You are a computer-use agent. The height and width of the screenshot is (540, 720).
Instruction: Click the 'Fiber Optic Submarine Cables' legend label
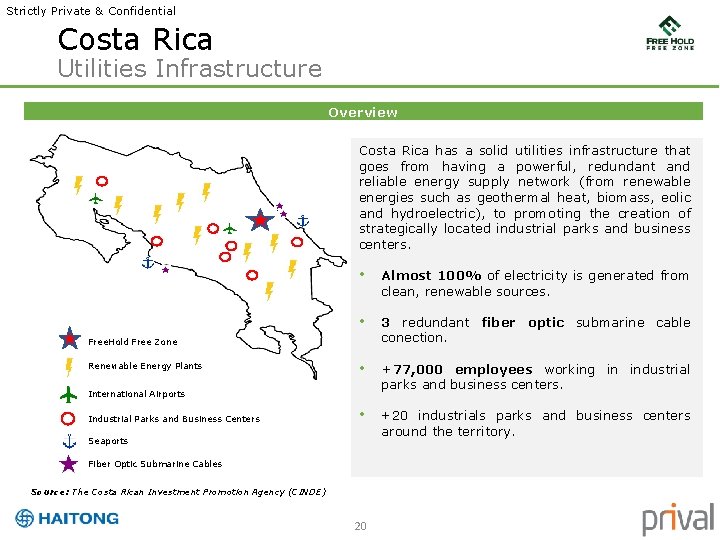pyautogui.click(x=155, y=464)
